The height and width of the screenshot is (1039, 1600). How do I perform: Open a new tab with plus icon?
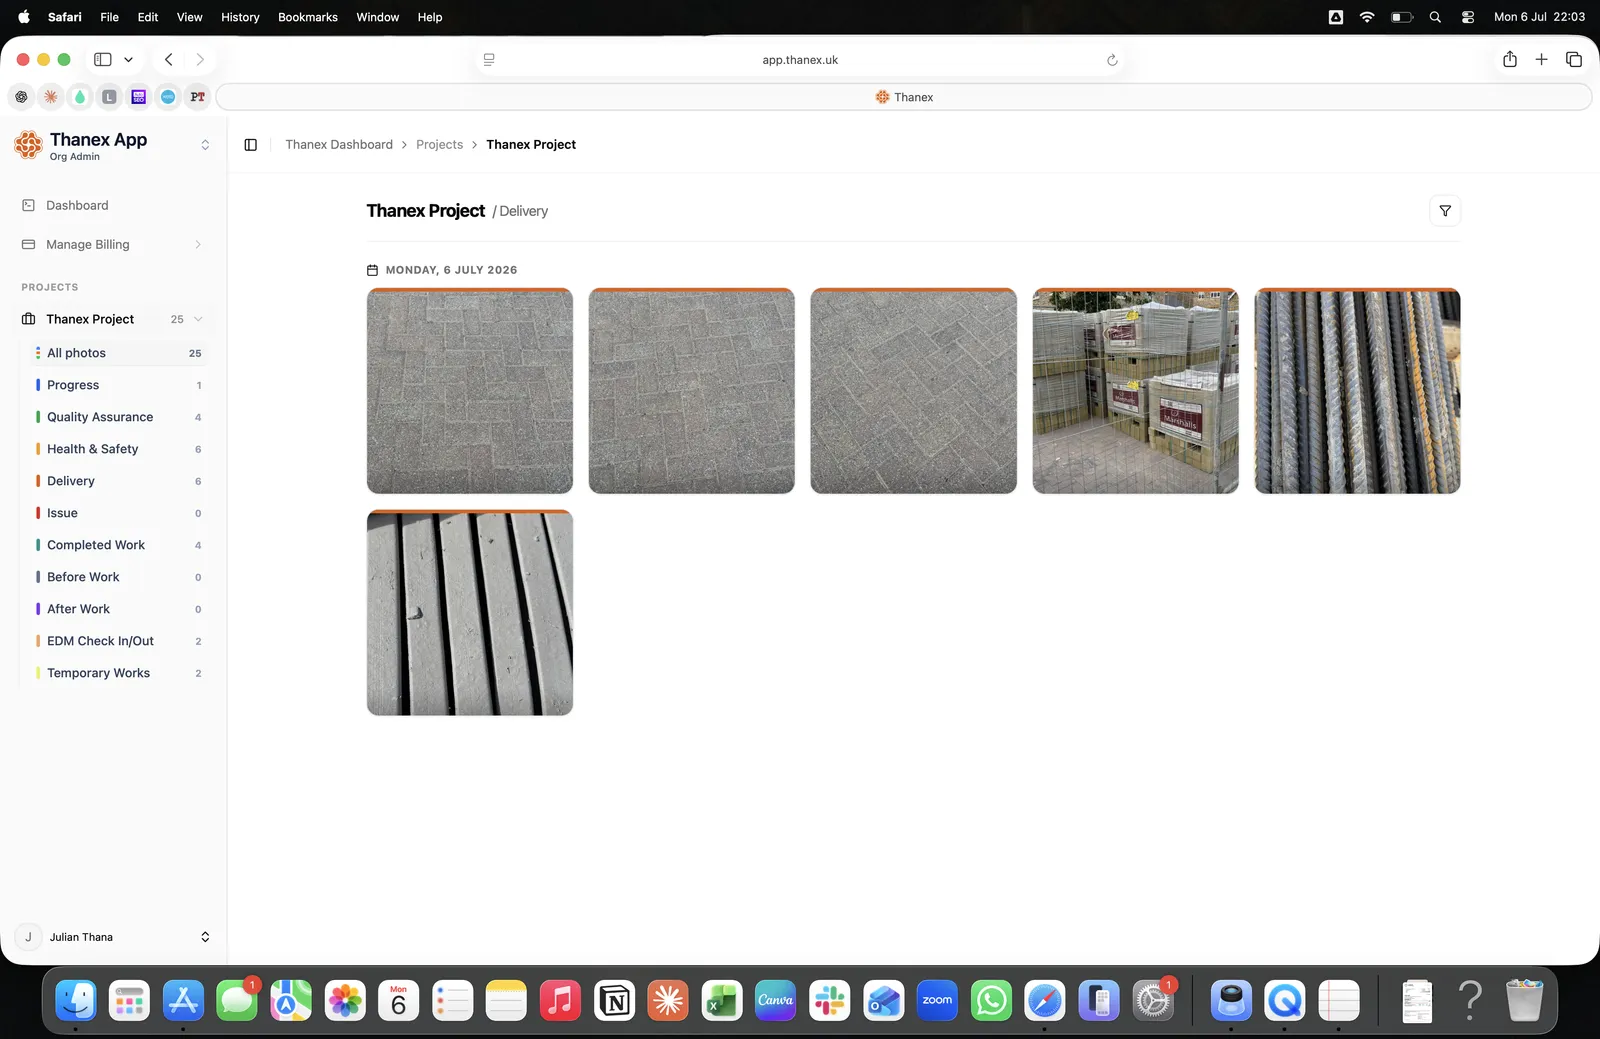(x=1541, y=60)
